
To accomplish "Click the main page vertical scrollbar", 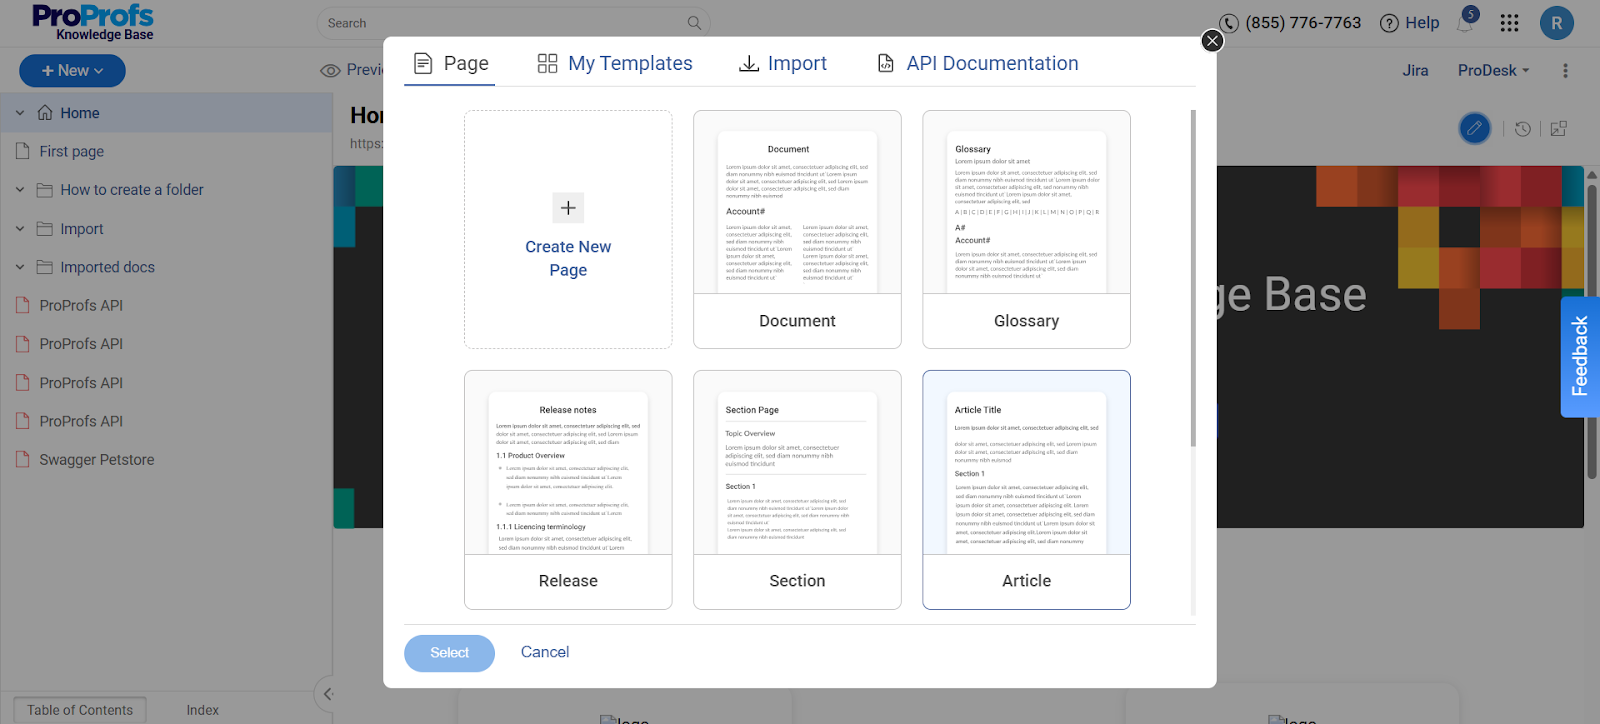I will pos(1592,330).
